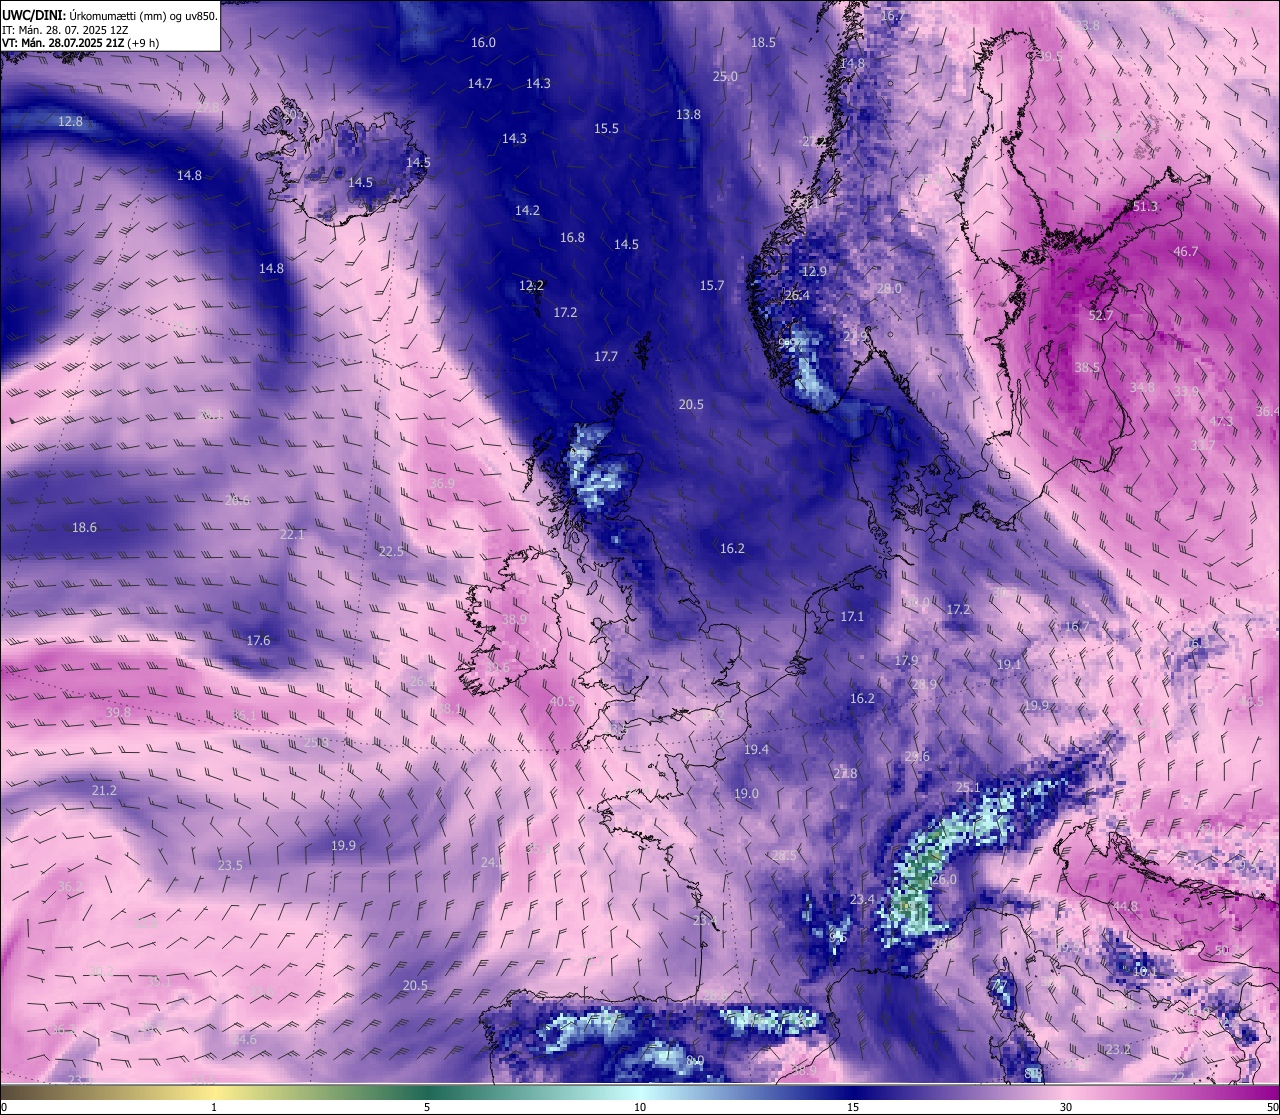
Task: Click the 28.0 value over Sweden
Action: coord(889,288)
